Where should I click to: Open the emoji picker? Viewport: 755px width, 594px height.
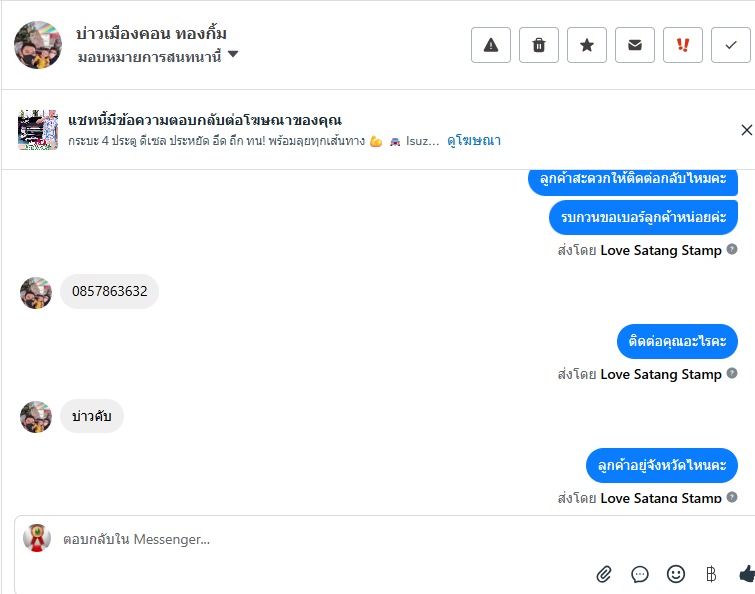(676, 574)
